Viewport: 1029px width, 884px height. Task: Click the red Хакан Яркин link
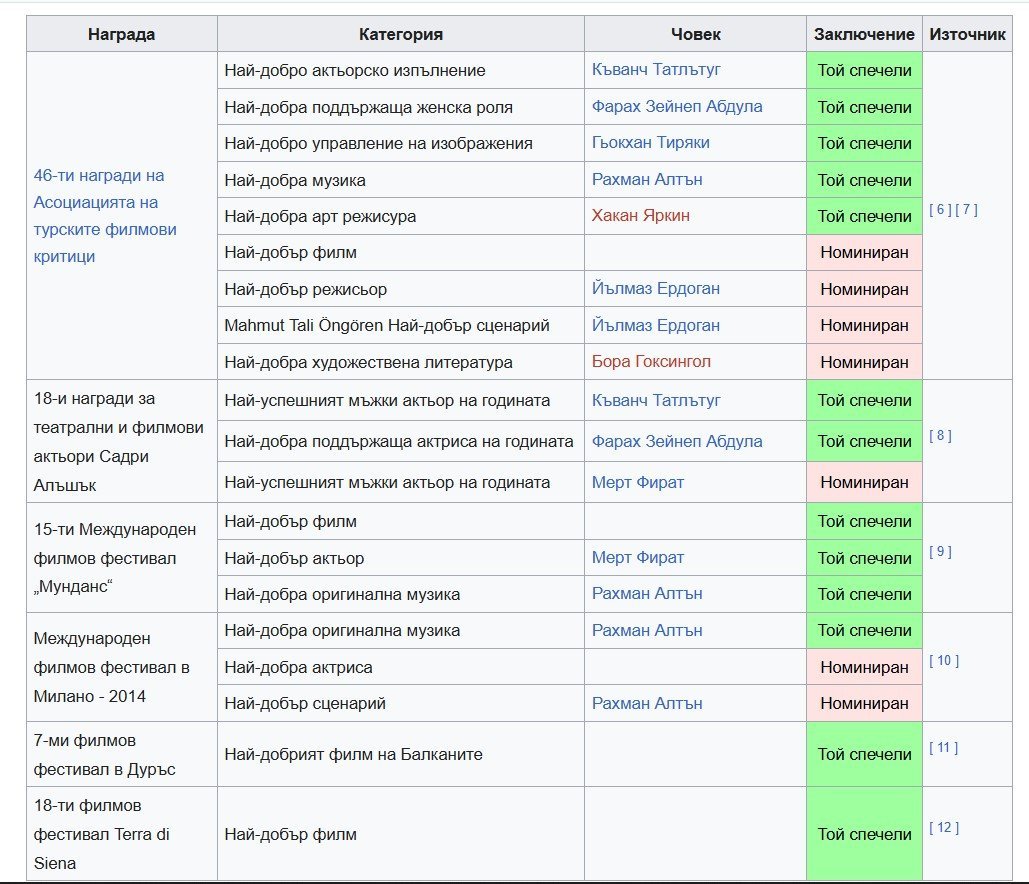point(640,216)
